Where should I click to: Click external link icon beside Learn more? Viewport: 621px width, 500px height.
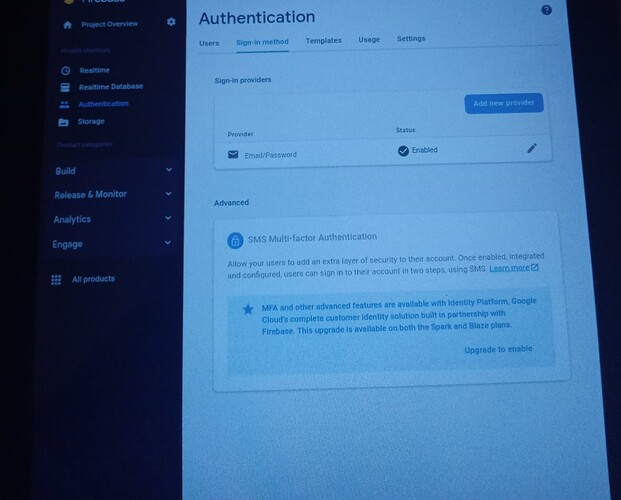click(535, 267)
